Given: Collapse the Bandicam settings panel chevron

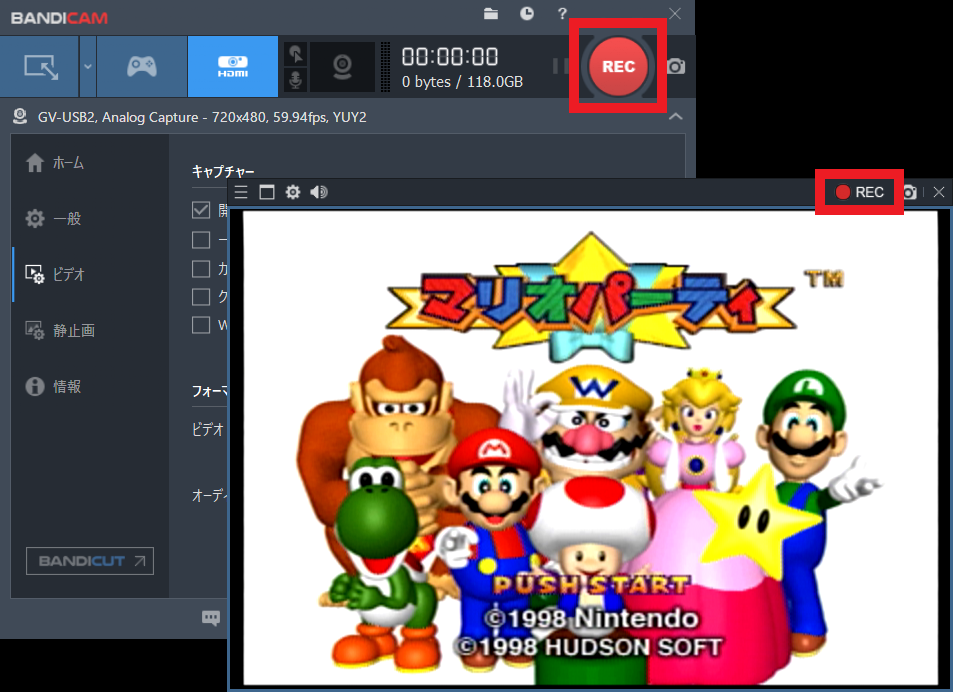Looking at the screenshot, I should (x=675, y=116).
